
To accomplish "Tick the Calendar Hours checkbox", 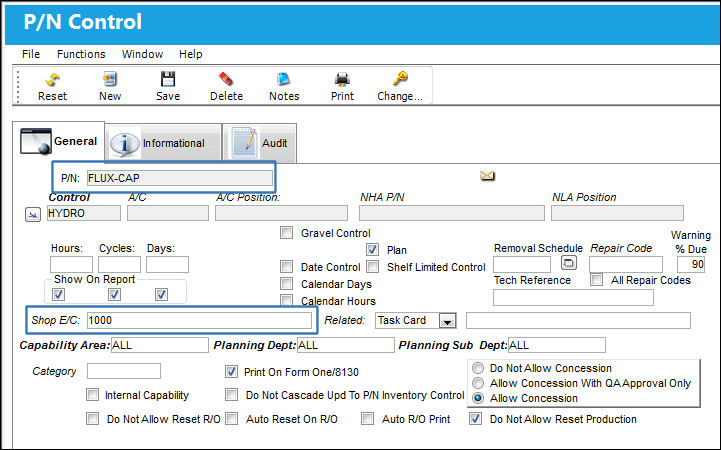I will (x=286, y=301).
